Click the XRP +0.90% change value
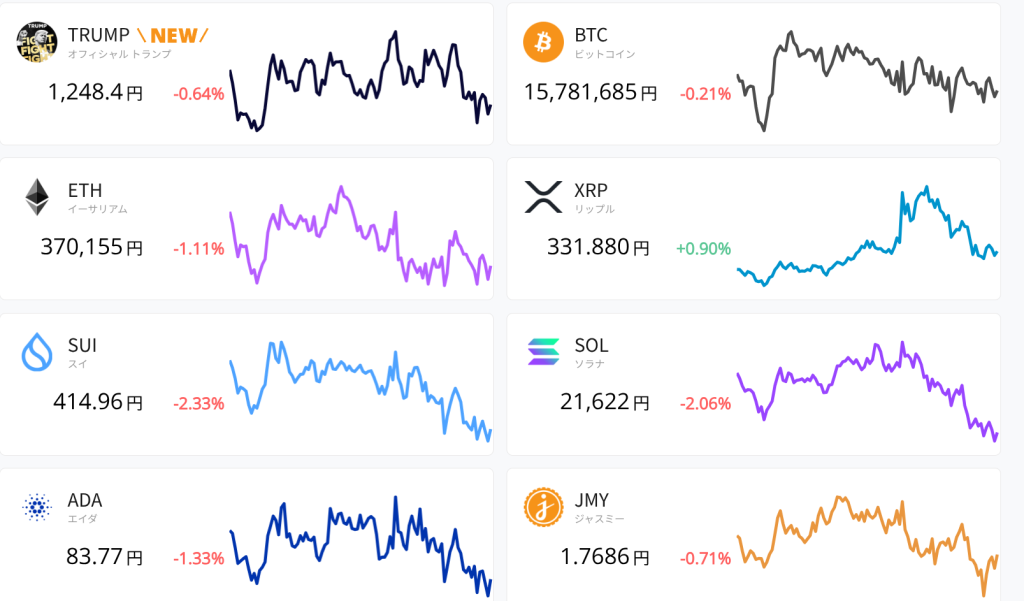Viewport: 1024px width, 601px height. tap(704, 249)
